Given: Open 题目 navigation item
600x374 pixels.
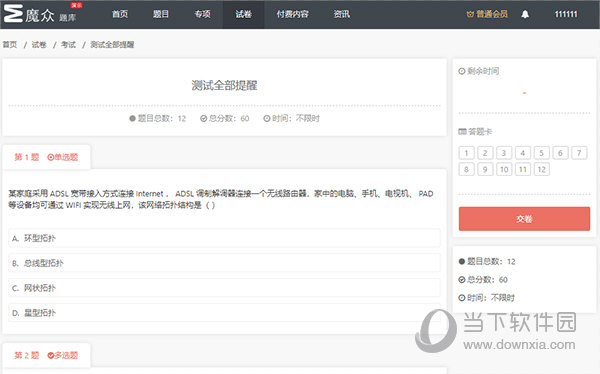Looking at the screenshot, I should pyautogui.click(x=161, y=14).
